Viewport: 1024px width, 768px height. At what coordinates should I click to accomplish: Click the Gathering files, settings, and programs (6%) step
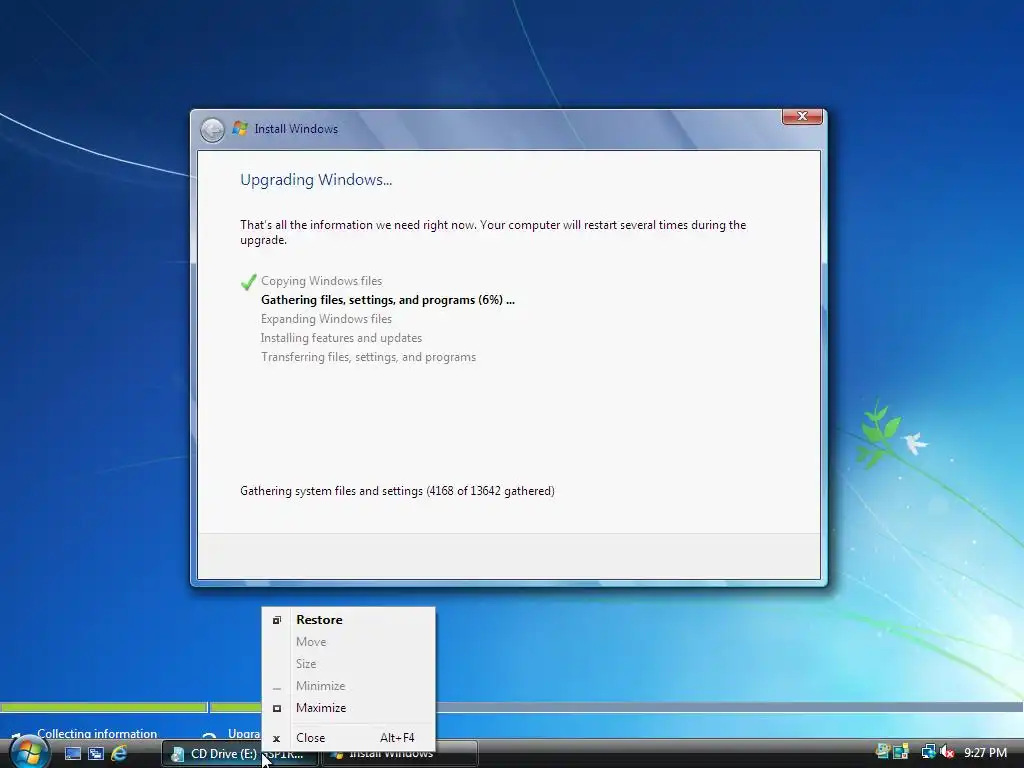[388, 300]
